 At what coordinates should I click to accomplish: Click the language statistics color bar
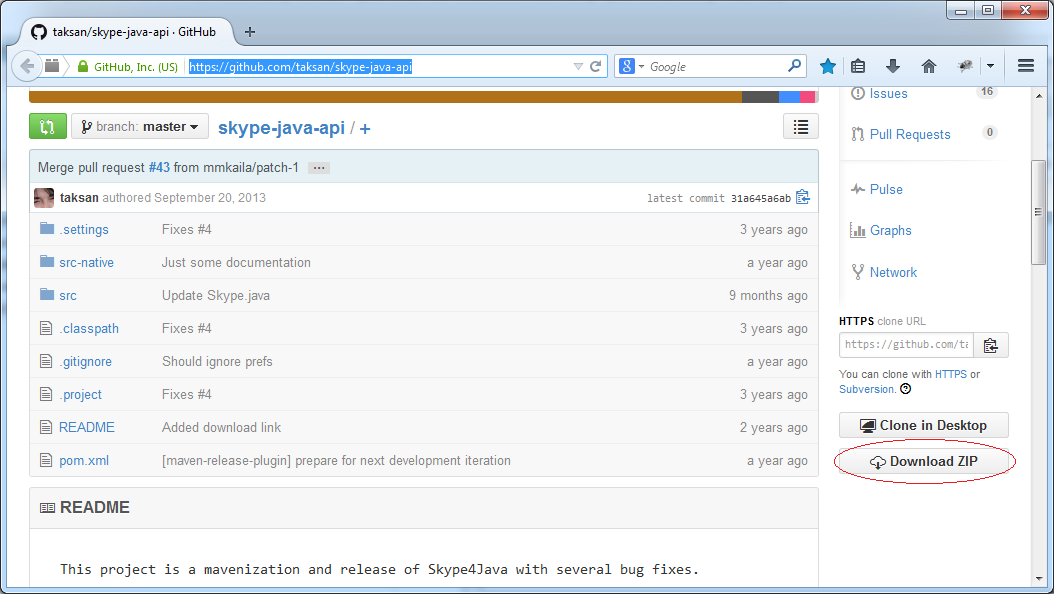(x=423, y=97)
